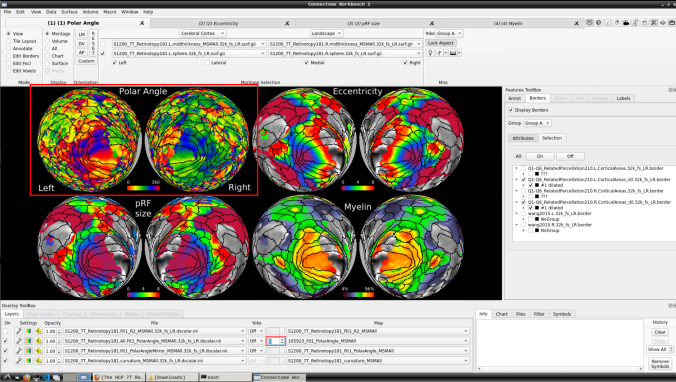Expand the '???' child under L.CorticalAreas border
The width and height of the screenshot is (676, 382).
(x=524, y=174)
